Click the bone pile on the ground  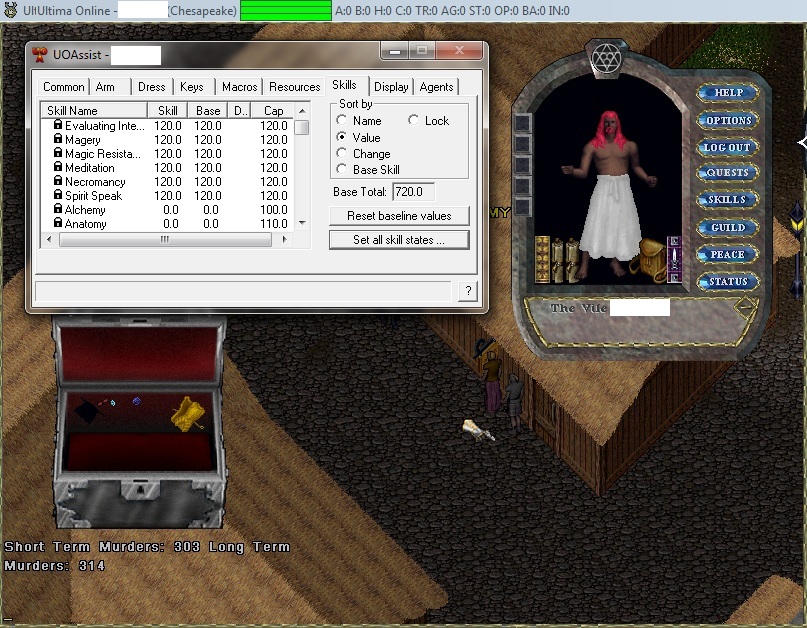click(478, 430)
